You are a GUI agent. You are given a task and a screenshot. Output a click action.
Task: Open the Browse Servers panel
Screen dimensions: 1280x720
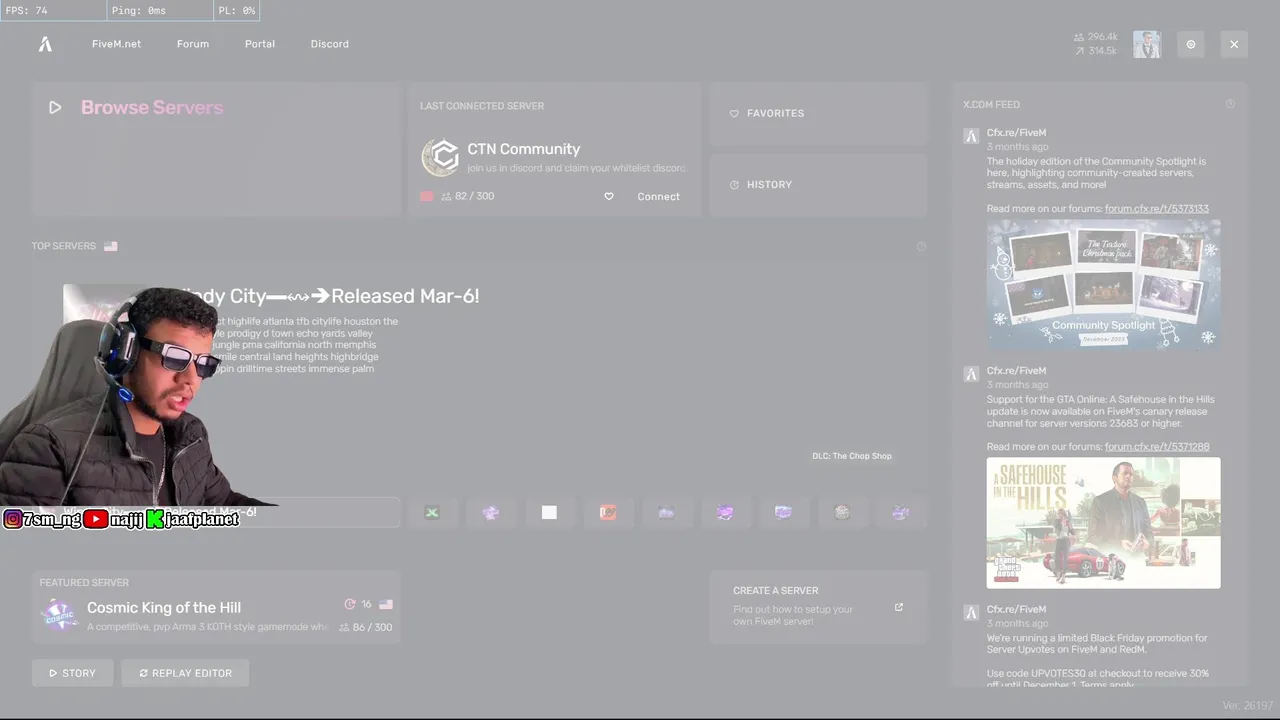[x=216, y=150]
